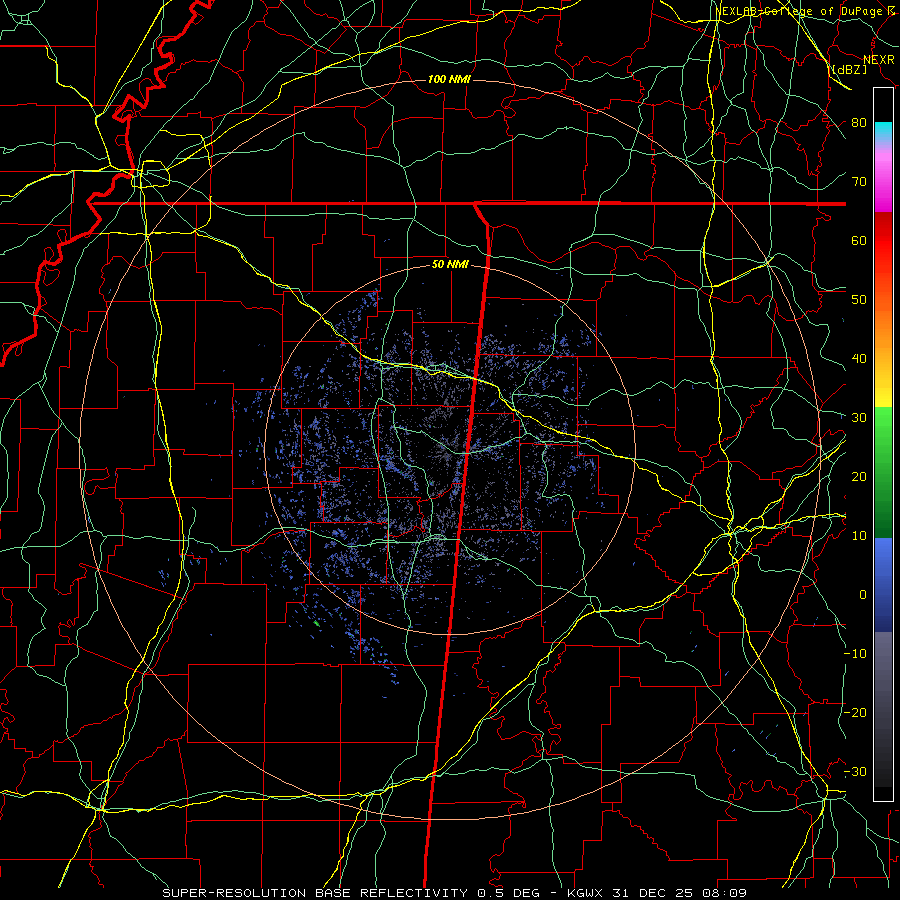Click the 0 value on the dBZ scale
Viewport: 900px width, 900px height.
tap(863, 595)
